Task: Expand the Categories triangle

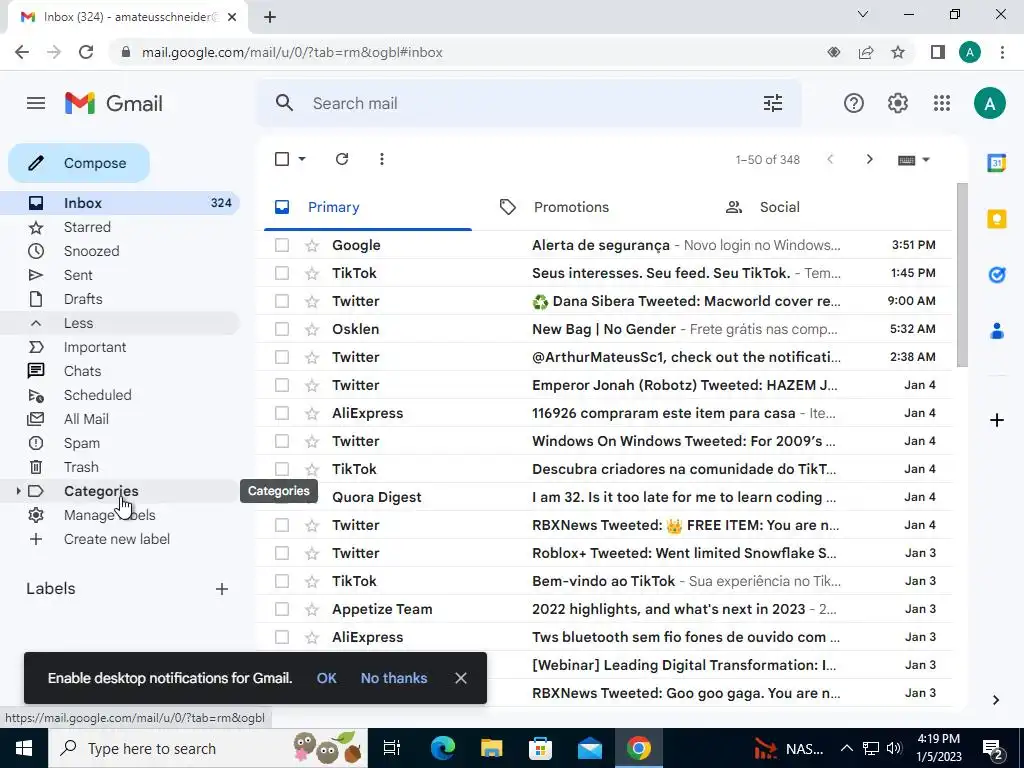Action: (x=18, y=491)
